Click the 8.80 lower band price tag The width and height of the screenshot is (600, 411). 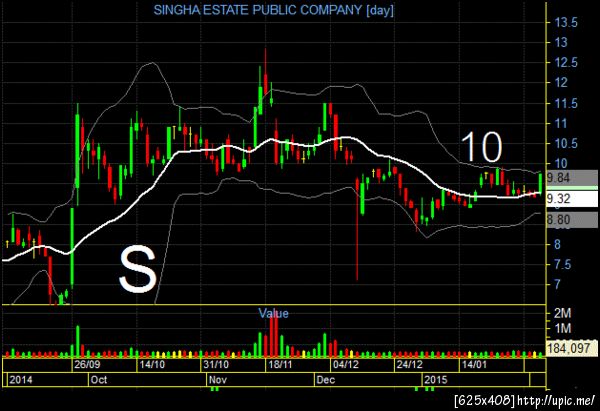coord(572,220)
